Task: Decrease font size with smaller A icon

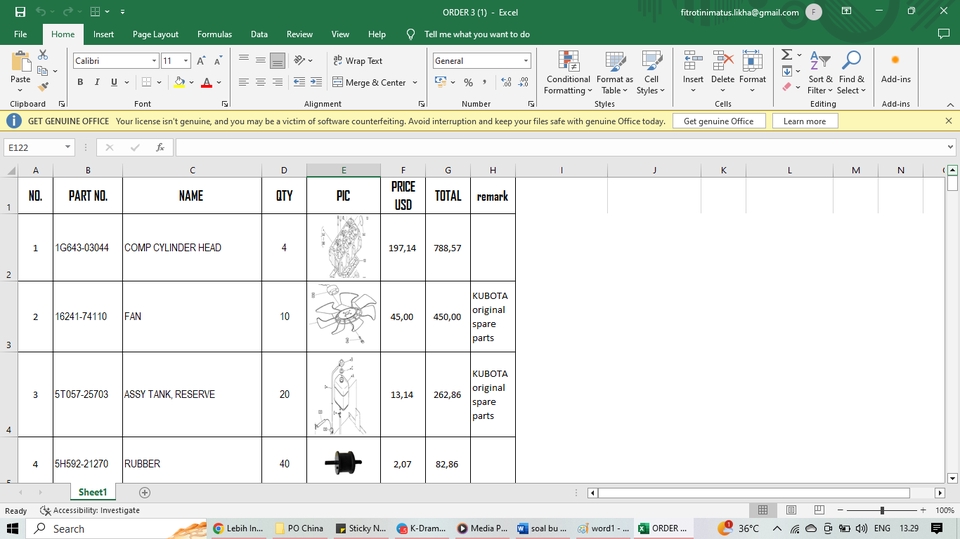Action: [x=217, y=61]
